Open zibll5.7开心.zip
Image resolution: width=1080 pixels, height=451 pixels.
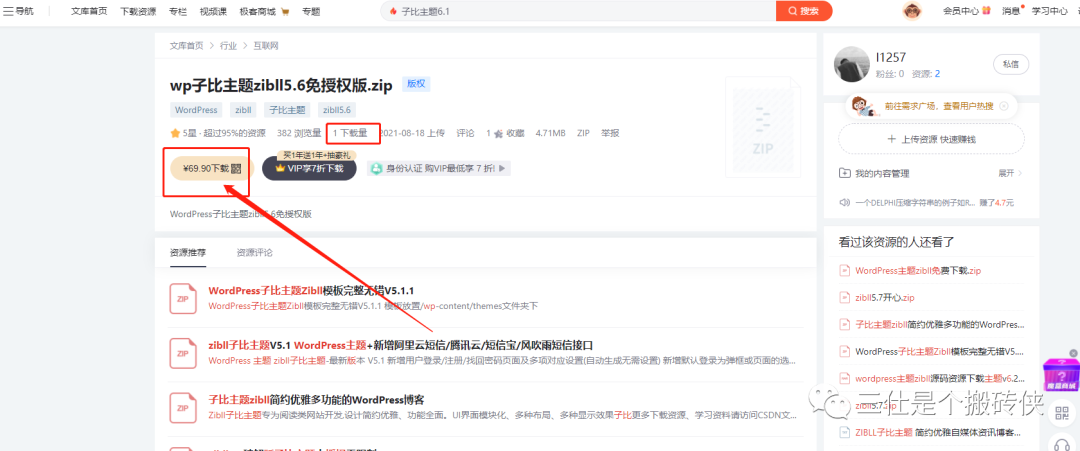point(885,297)
